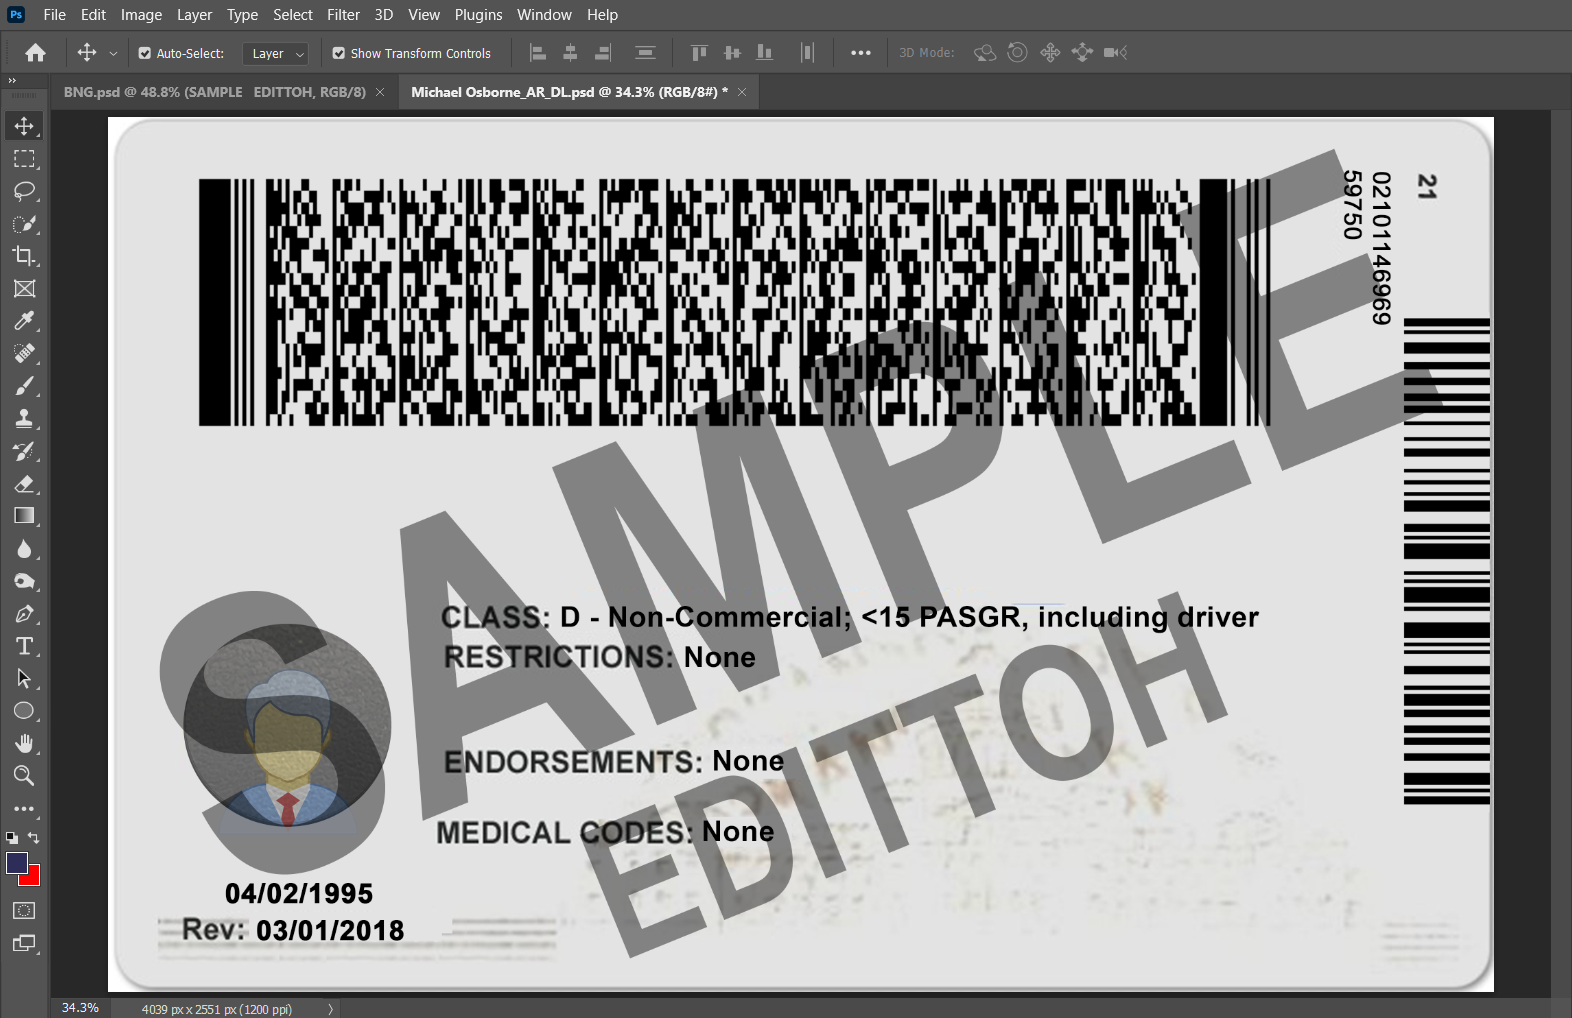Select the Rectangular Marquee tool
The width and height of the screenshot is (1572, 1018).
pyautogui.click(x=24, y=159)
